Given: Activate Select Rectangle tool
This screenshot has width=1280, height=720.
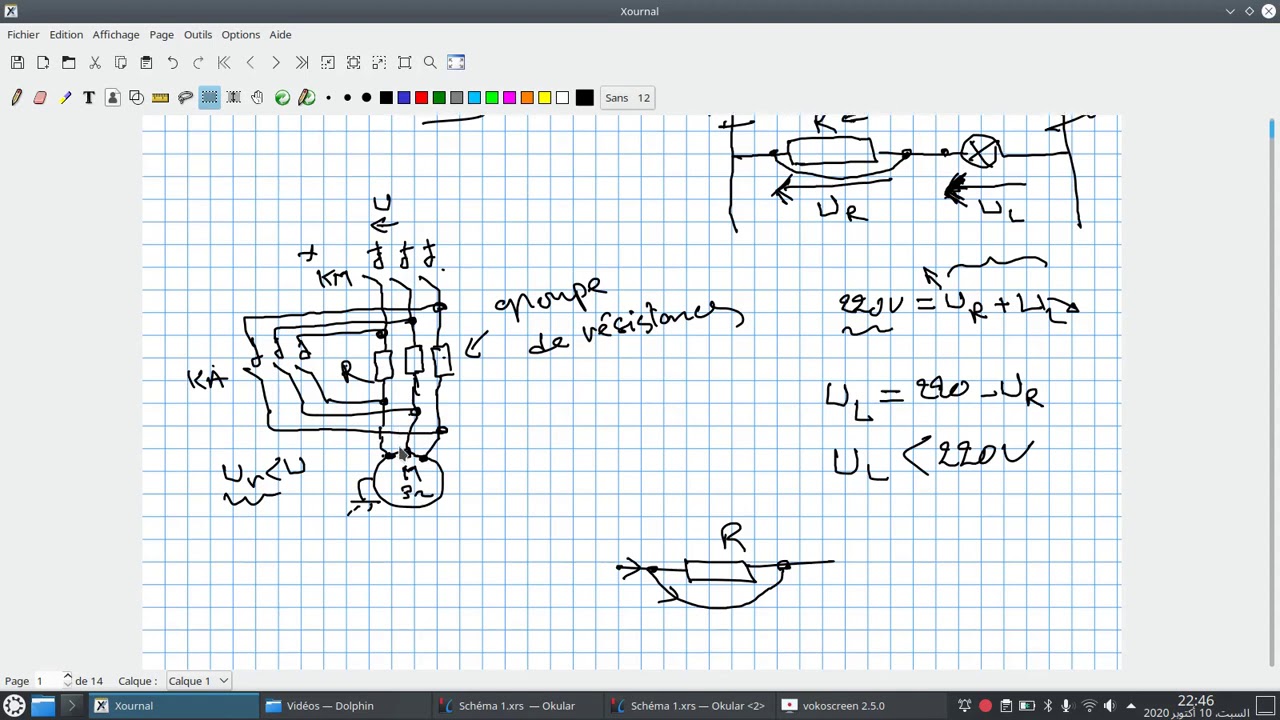Looking at the screenshot, I should click(209, 98).
